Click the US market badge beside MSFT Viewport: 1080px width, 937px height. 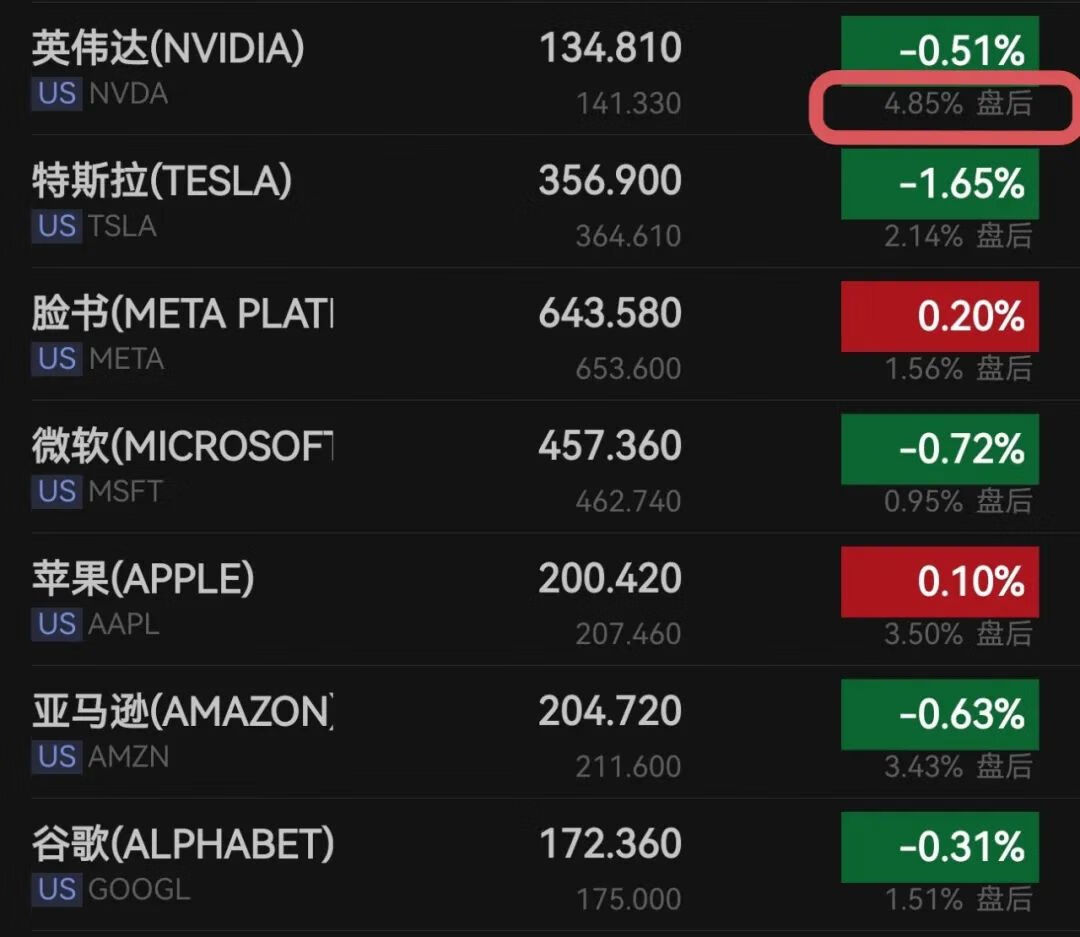pos(56,491)
